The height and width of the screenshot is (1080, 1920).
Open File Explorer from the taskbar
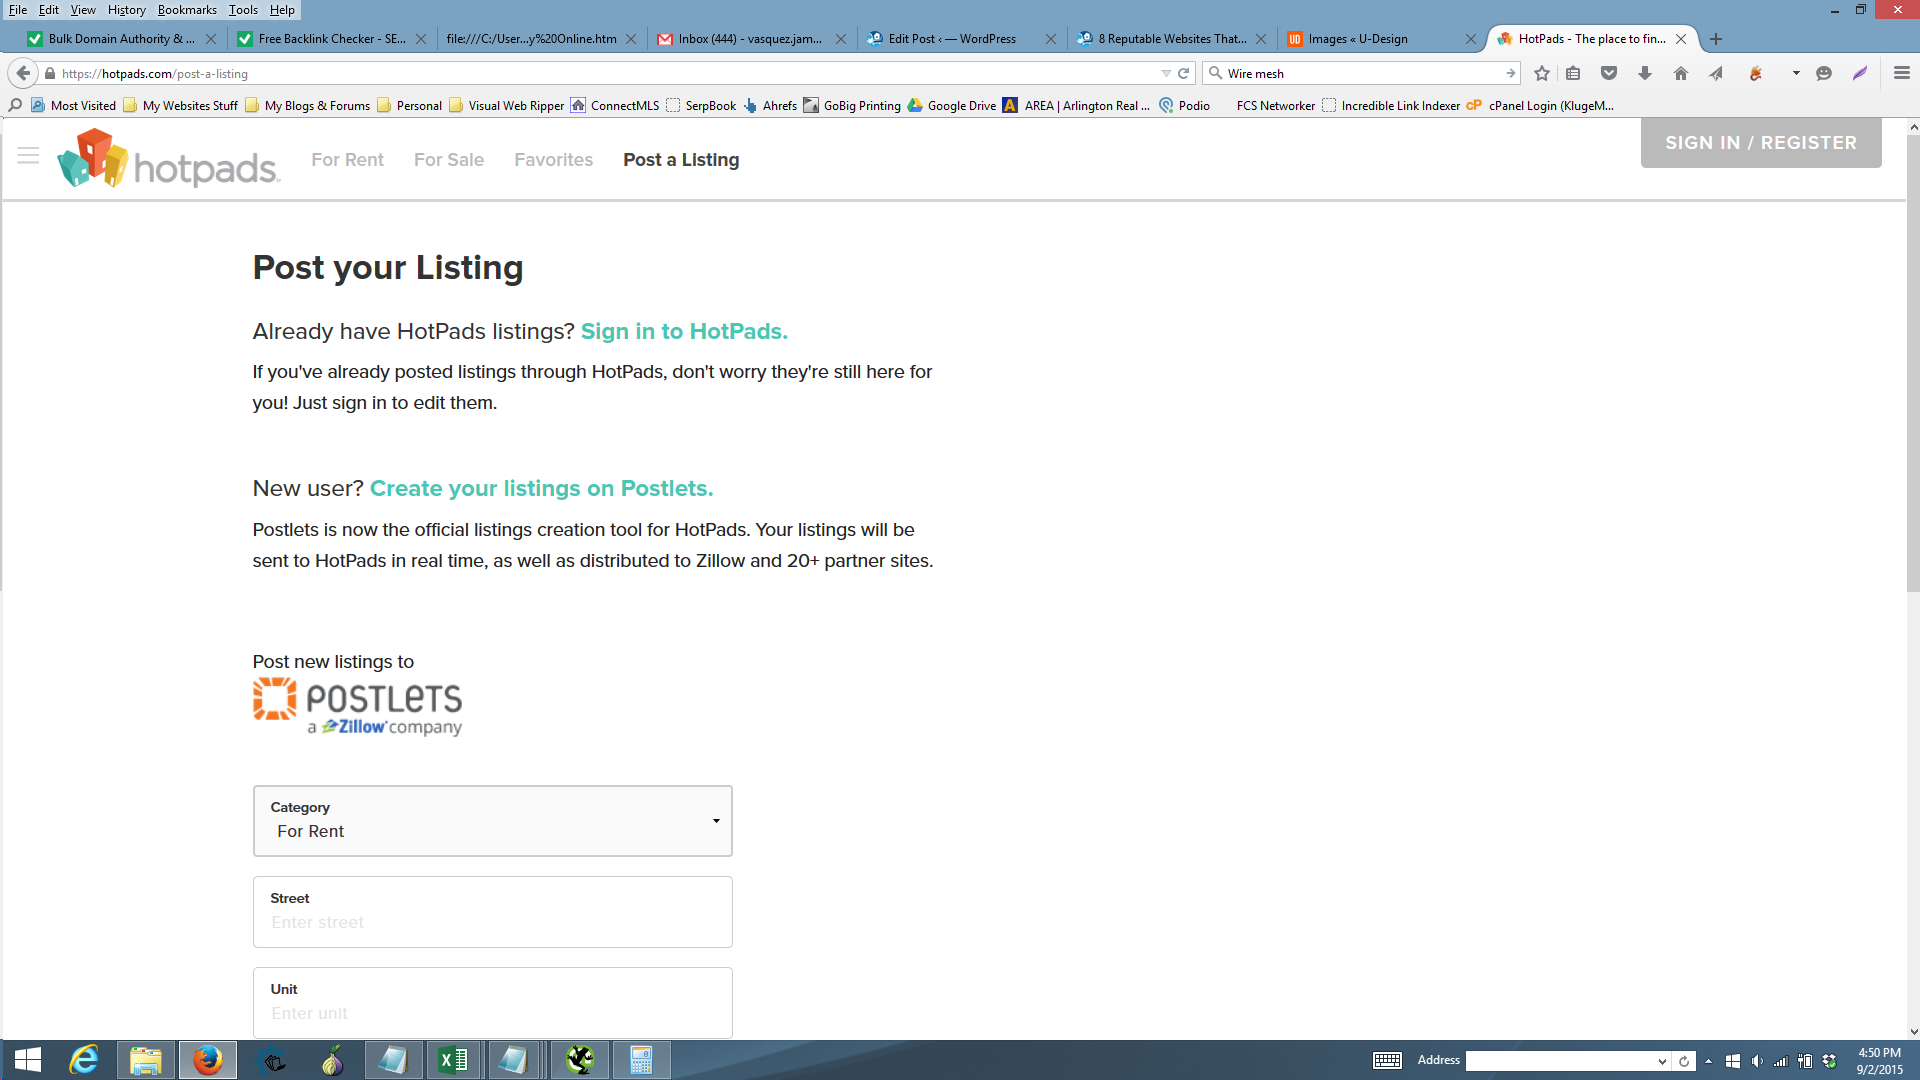tap(146, 1060)
